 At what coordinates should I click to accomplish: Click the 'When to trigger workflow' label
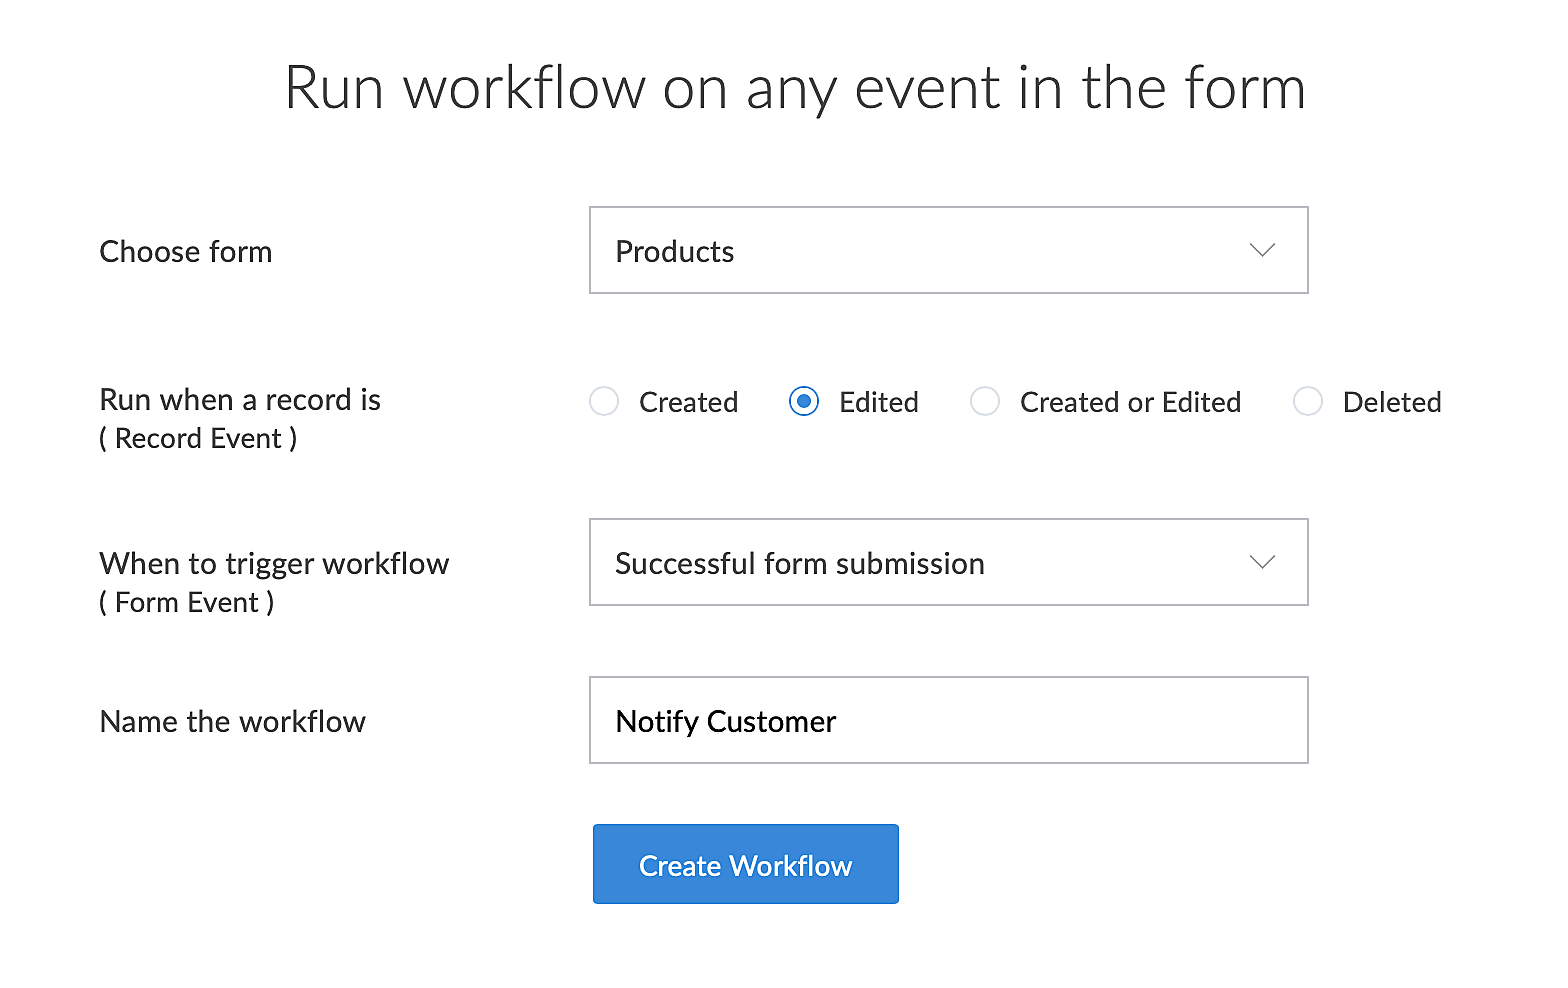point(274,564)
